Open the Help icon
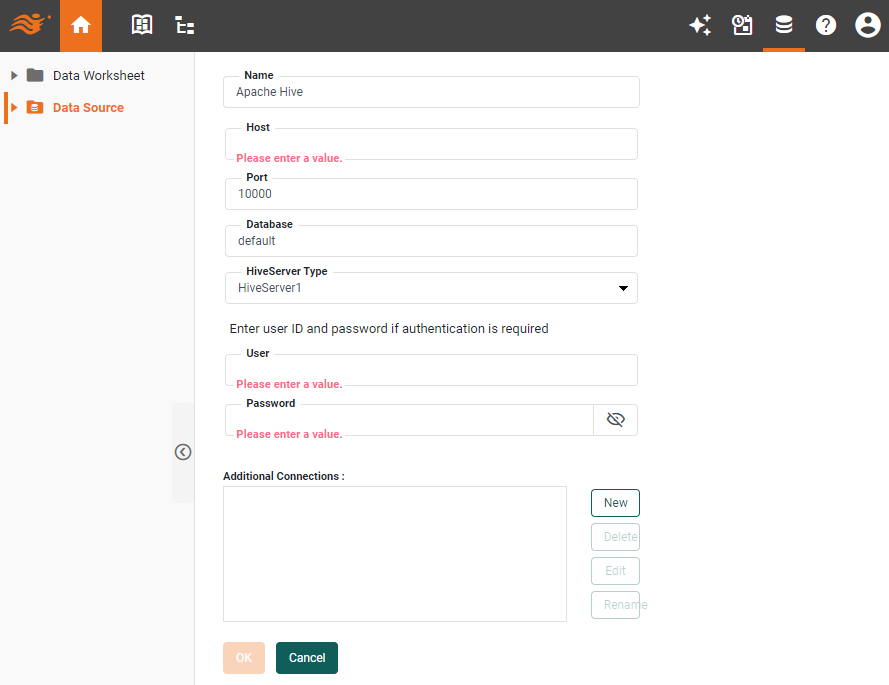The height and width of the screenshot is (685, 889). point(826,25)
